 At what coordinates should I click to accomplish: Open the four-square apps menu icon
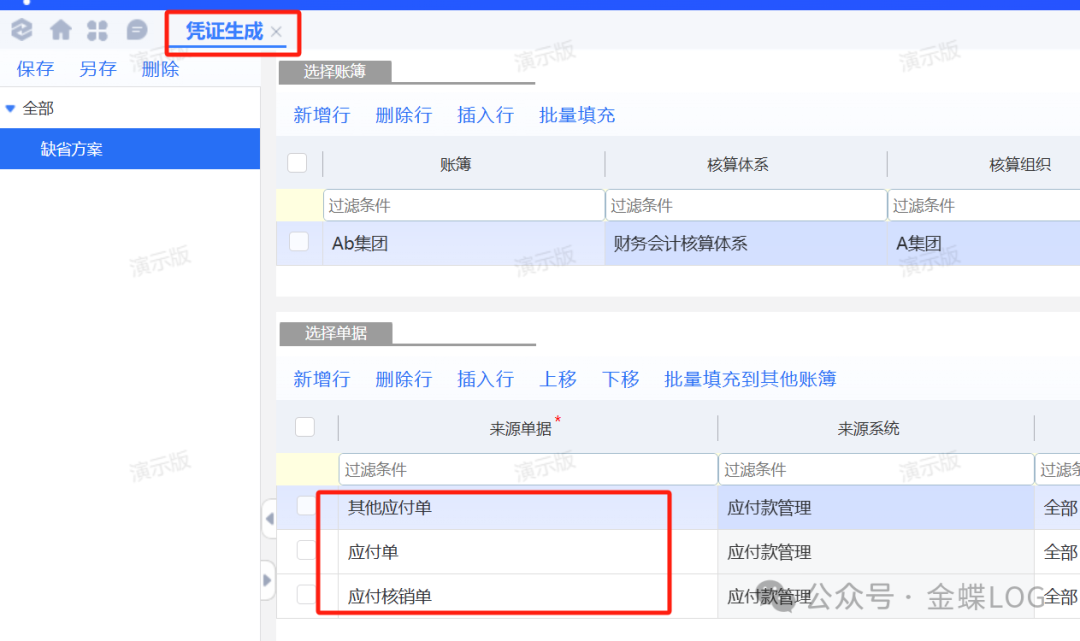tap(97, 31)
